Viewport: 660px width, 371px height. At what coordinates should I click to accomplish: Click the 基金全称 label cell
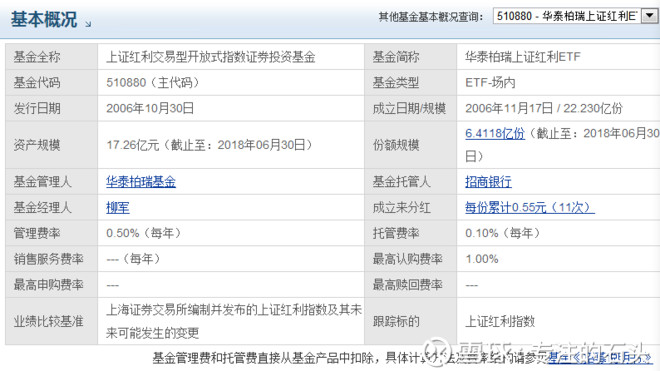click(x=51, y=57)
